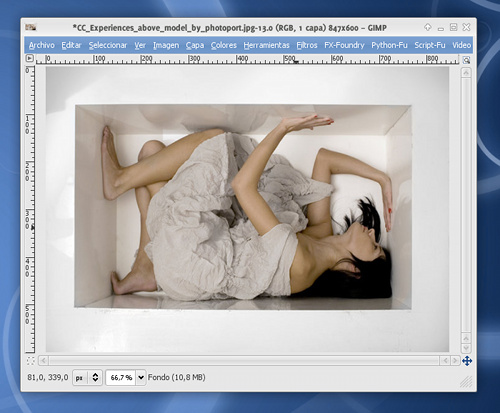
Task: Maximize the GIMP window
Action: tap(453, 27)
